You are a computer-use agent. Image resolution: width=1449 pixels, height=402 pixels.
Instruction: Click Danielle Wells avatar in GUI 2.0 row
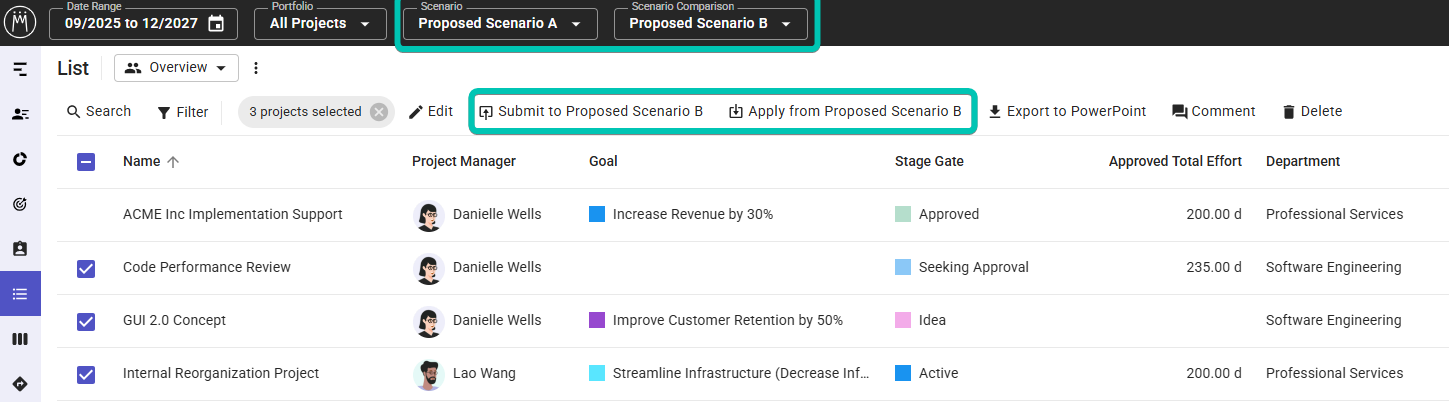[x=429, y=321]
